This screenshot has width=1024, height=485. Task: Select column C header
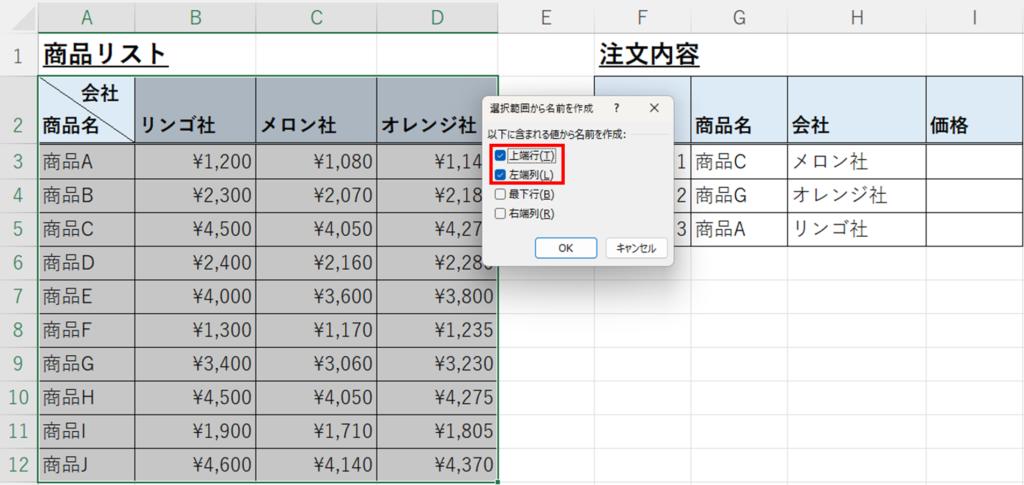[x=316, y=16]
